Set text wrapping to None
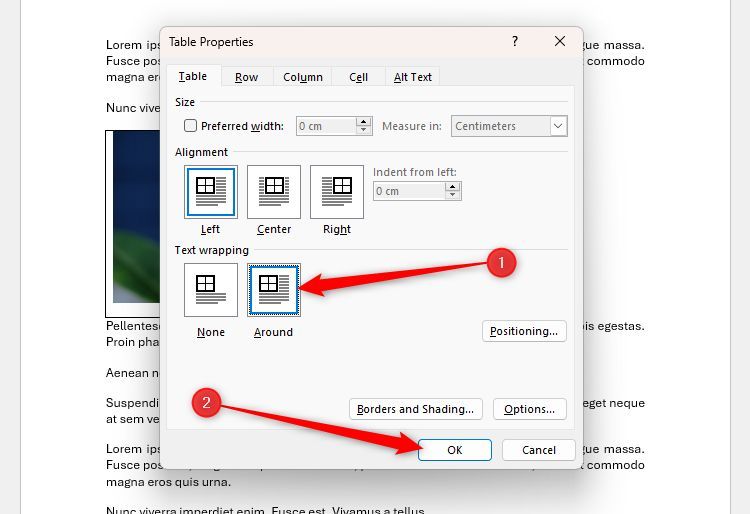750x514 pixels. [211, 289]
